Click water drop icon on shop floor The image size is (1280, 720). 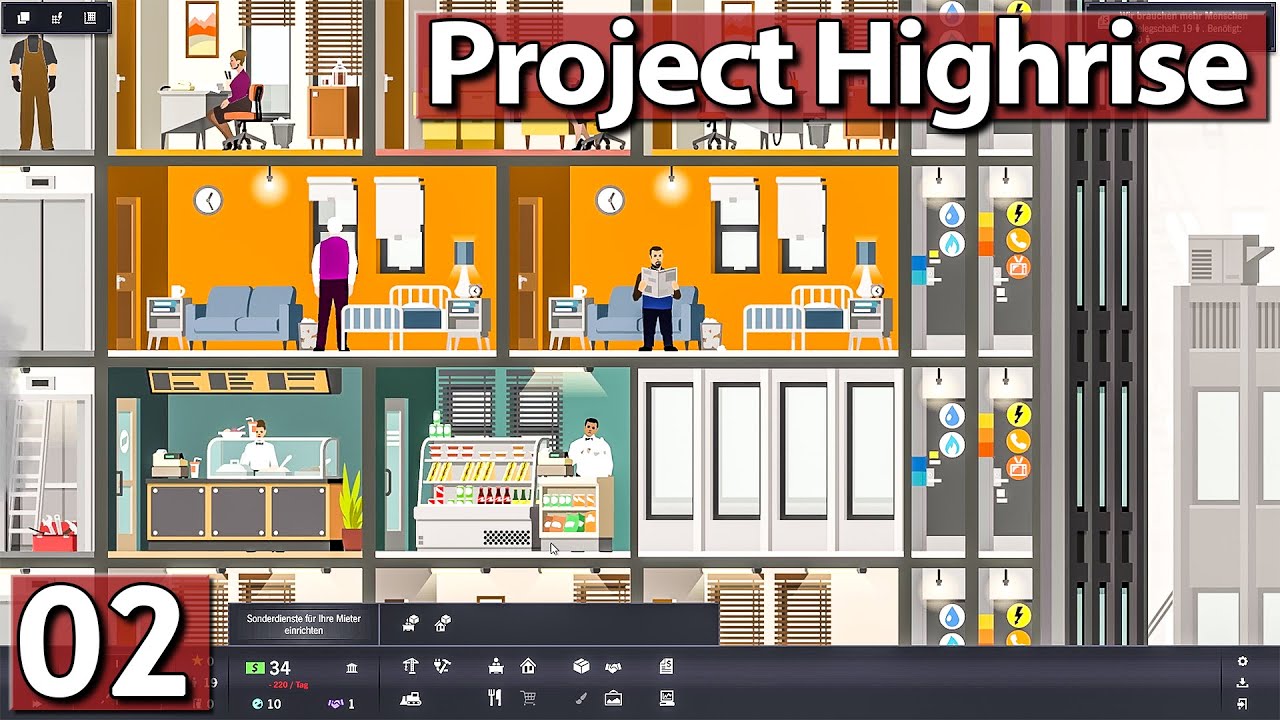click(951, 415)
